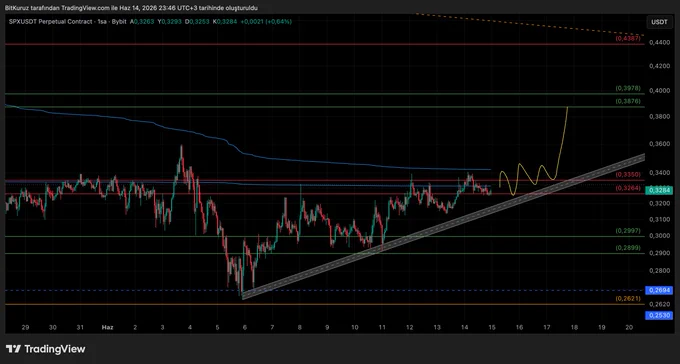Click date 19 on the time axis
The width and height of the screenshot is (680, 364).
[x=602, y=328]
